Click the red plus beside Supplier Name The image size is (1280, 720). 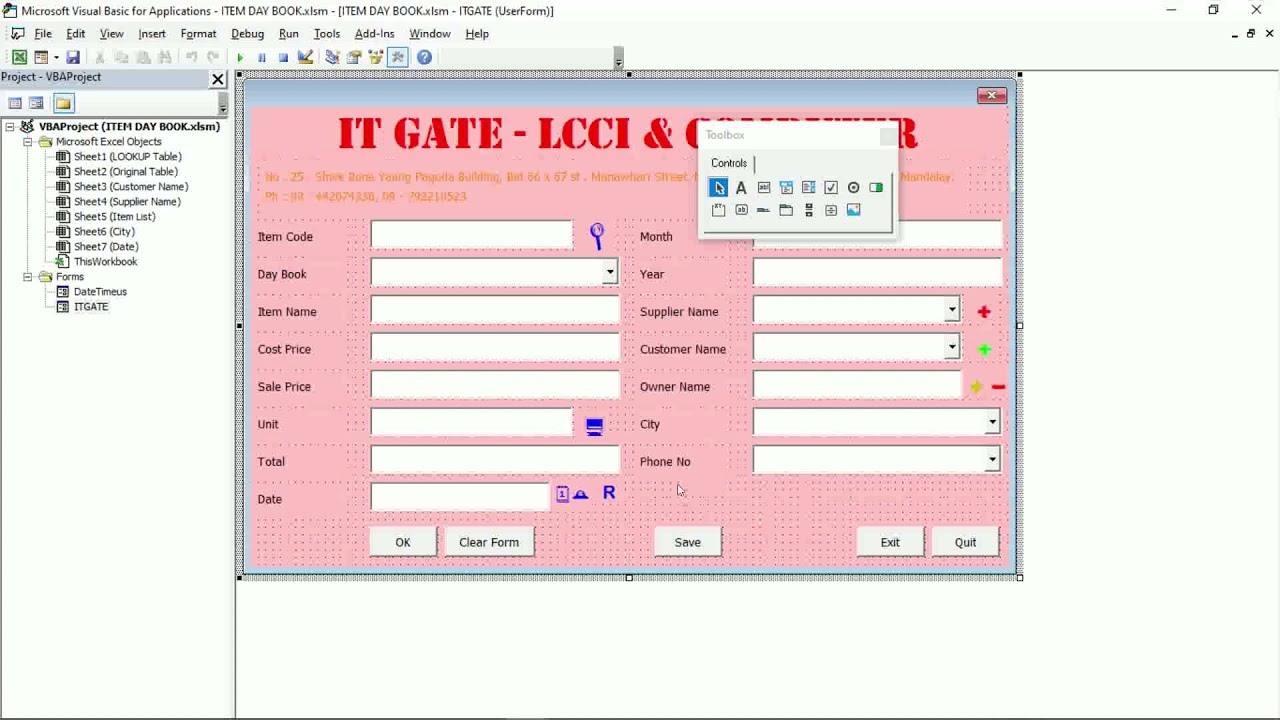click(x=984, y=312)
